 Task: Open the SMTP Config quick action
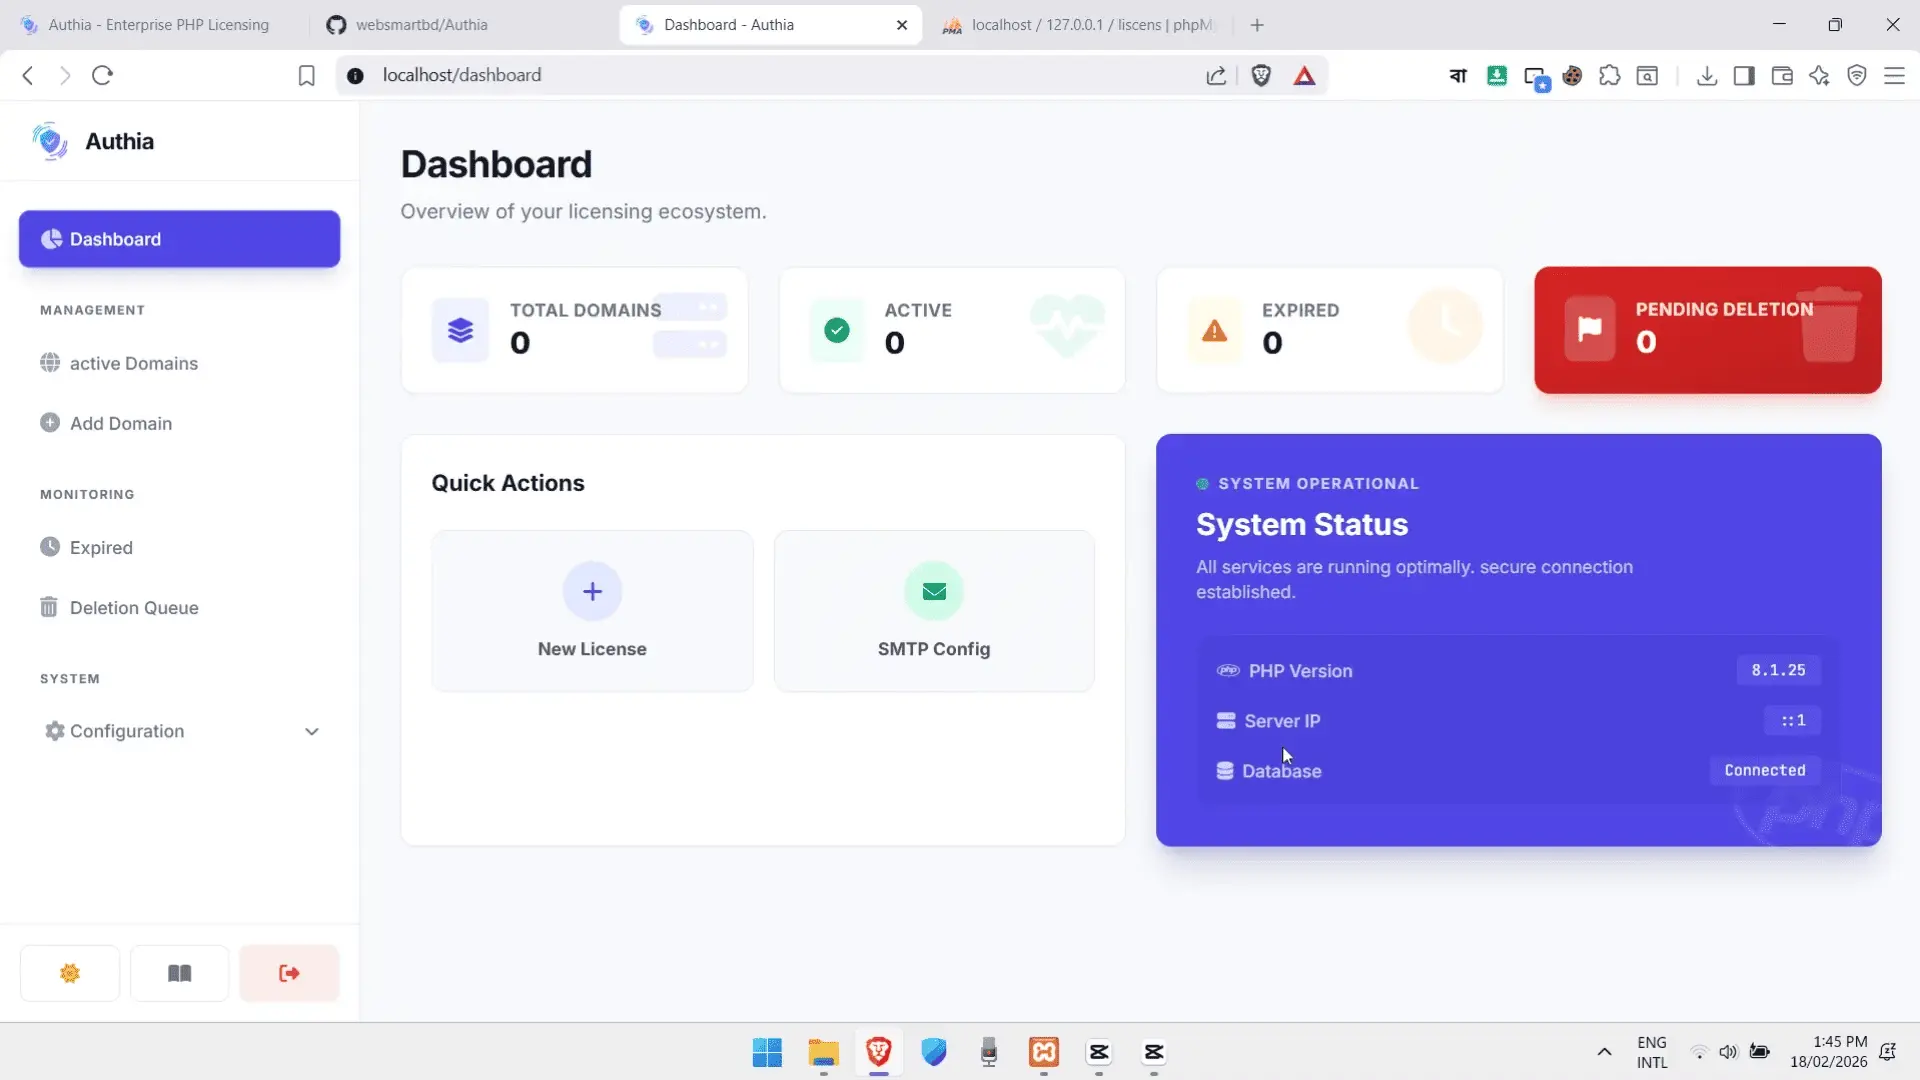point(932,610)
